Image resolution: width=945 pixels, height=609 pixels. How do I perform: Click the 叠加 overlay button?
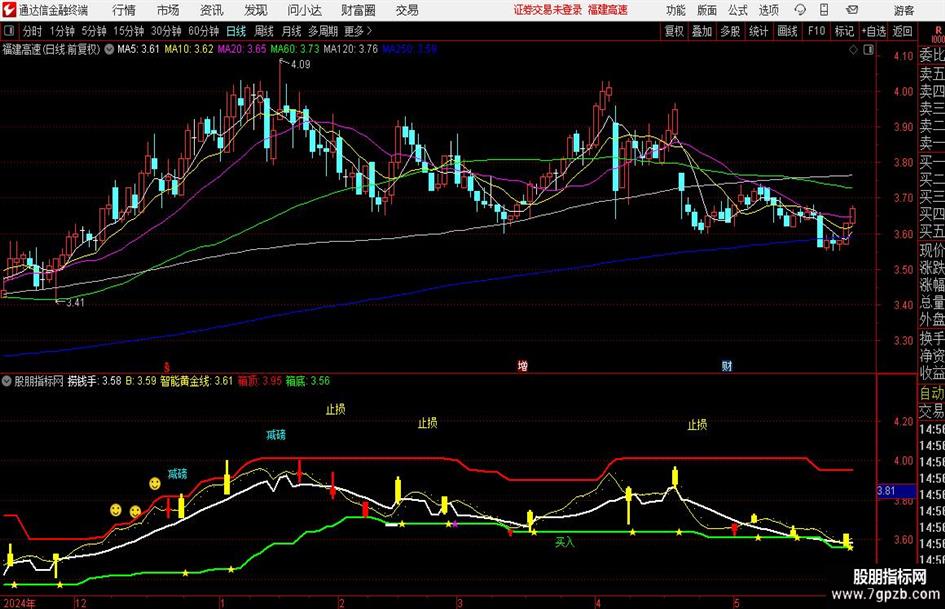coord(702,31)
